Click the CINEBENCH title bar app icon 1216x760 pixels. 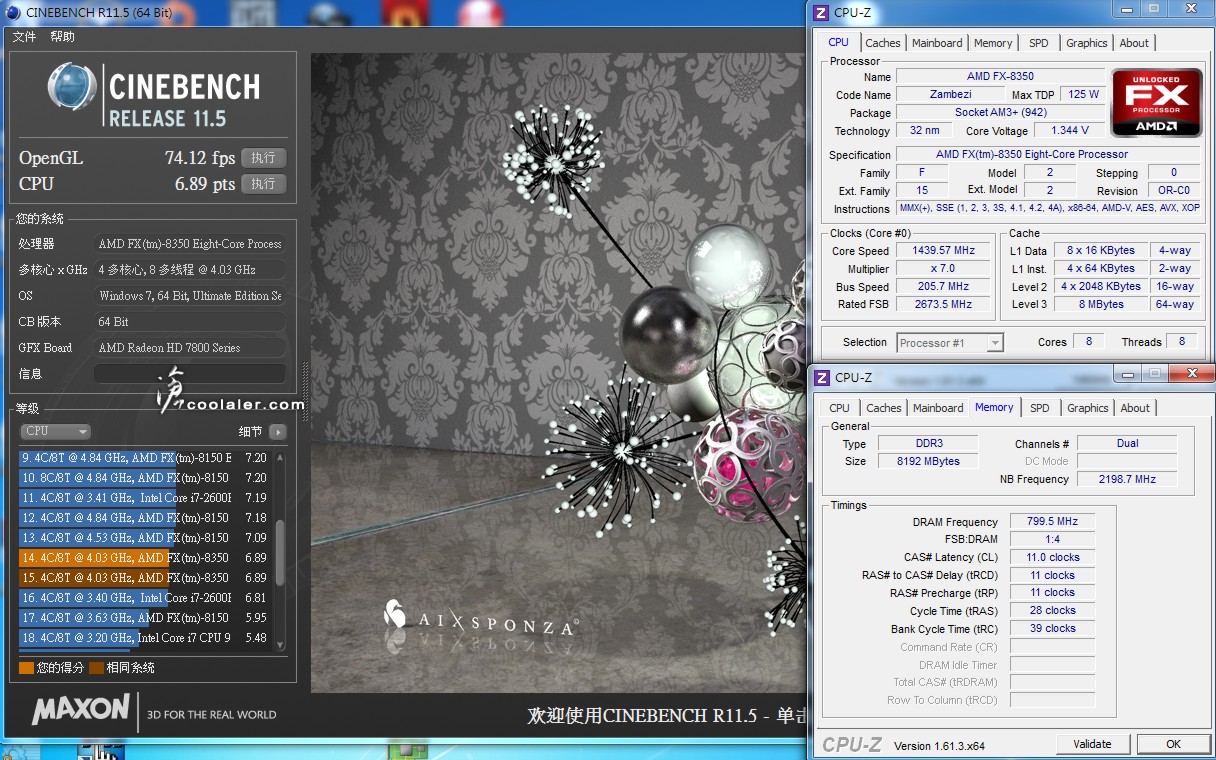(13, 12)
